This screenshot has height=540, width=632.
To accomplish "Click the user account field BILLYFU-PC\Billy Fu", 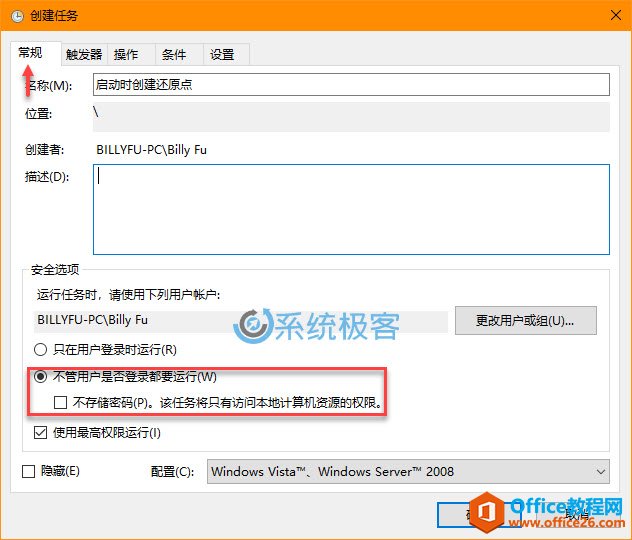I will point(241,321).
